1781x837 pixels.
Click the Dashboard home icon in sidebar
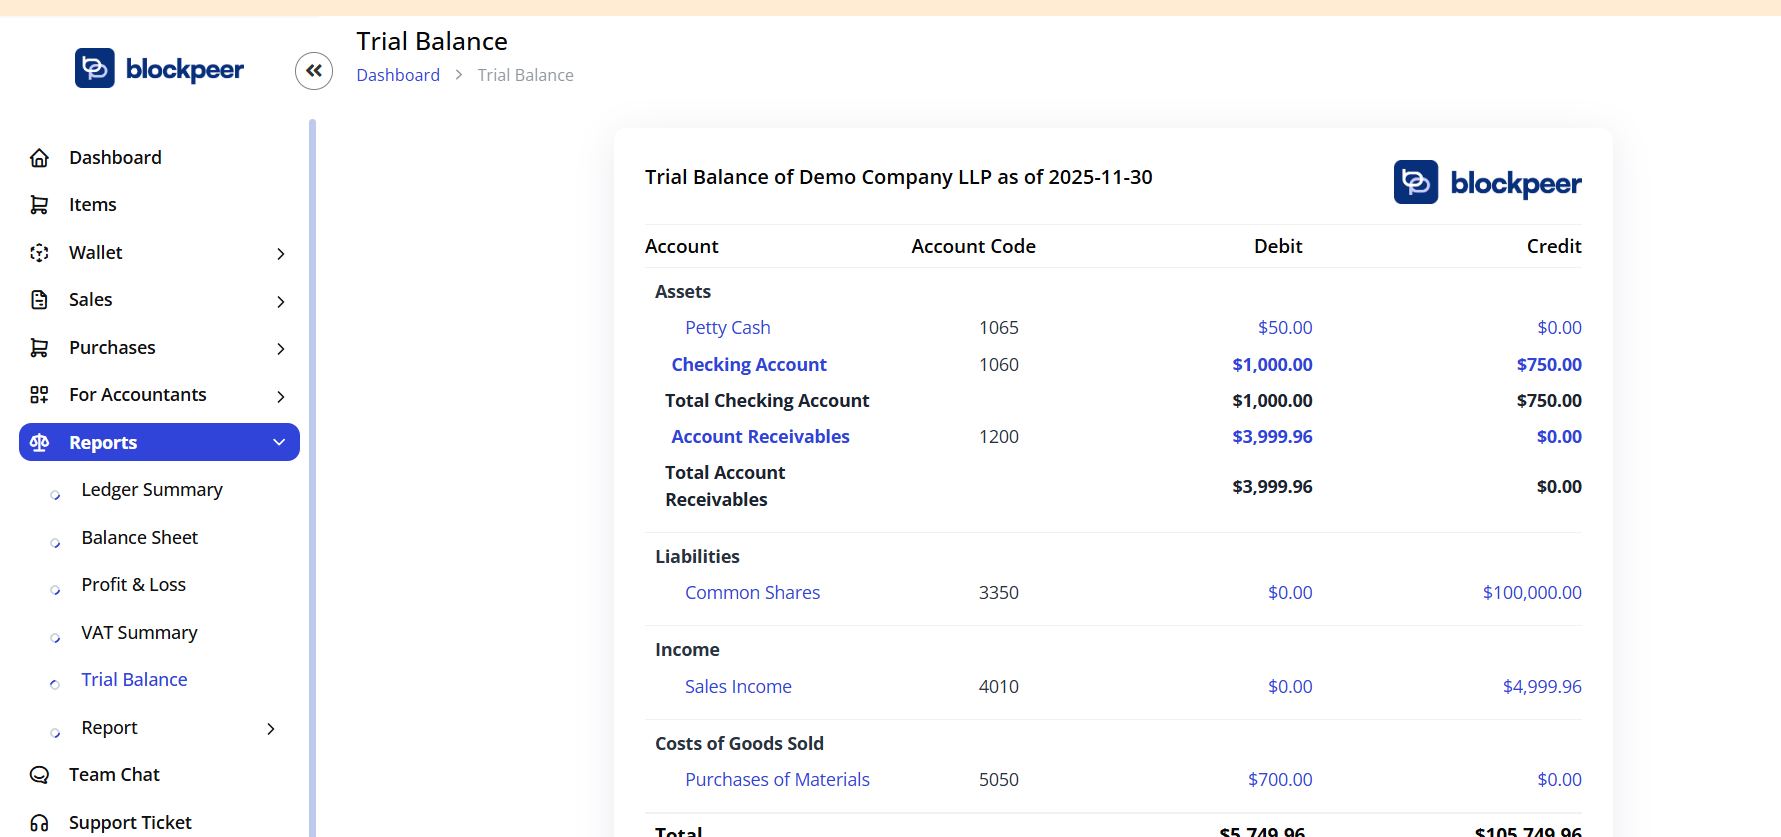coord(39,158)
